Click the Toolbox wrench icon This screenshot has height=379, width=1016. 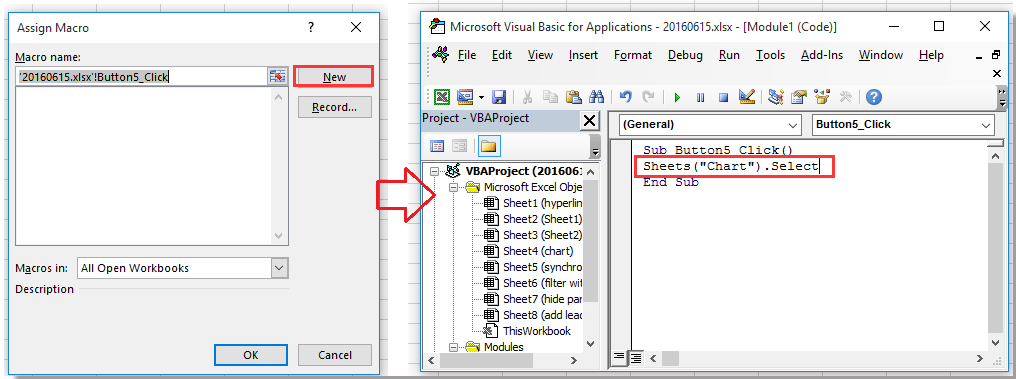(x=845, y=97)
